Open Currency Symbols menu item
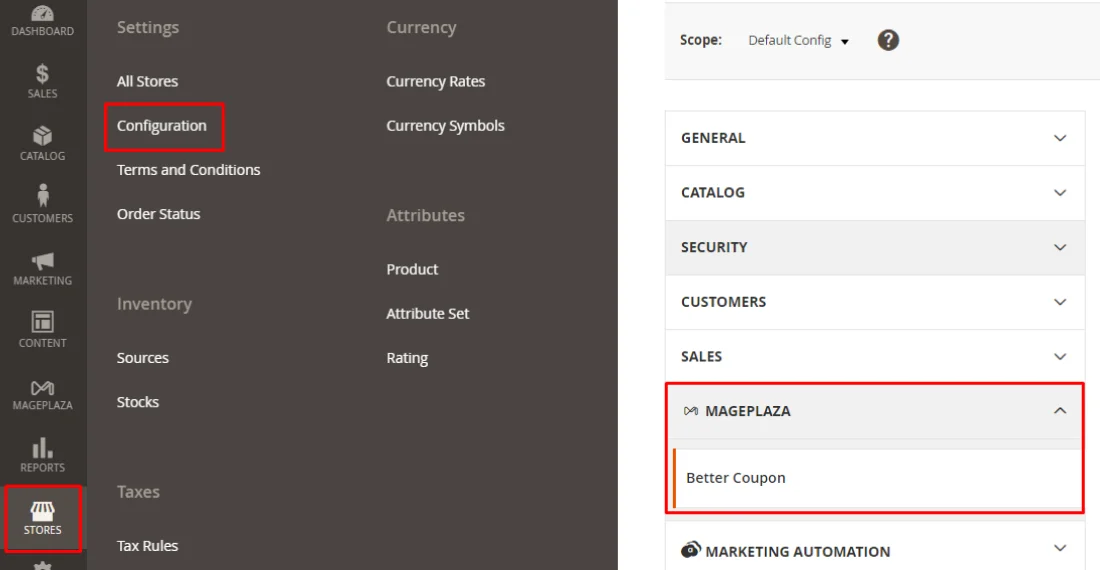1100x570 pixels. click(445, 125)
